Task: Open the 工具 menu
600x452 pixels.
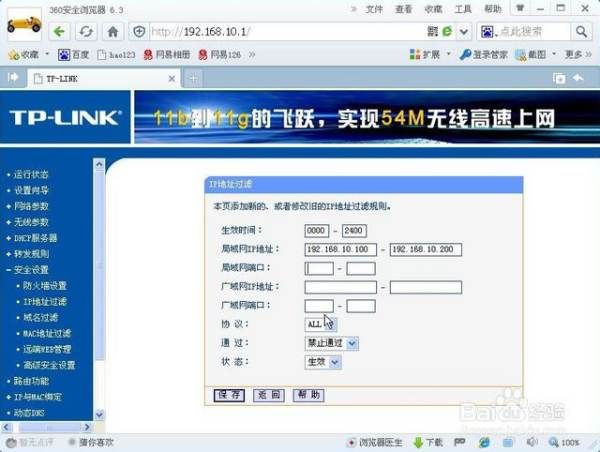Action: pos(463,9)
